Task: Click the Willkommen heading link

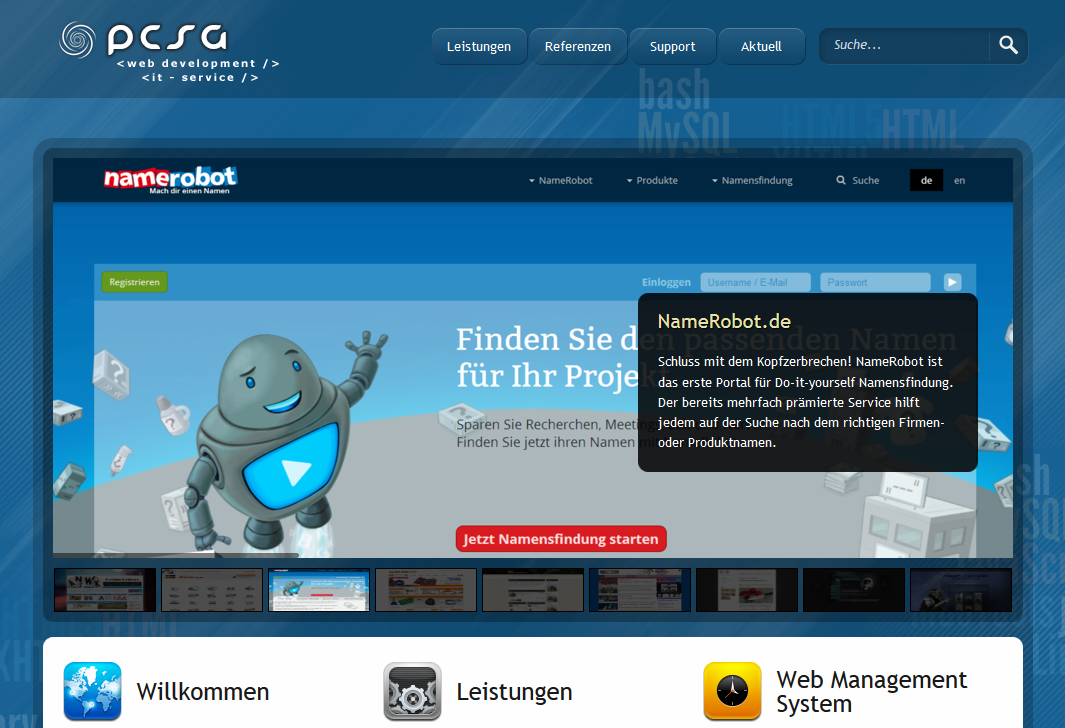Action: coord(203,691)
